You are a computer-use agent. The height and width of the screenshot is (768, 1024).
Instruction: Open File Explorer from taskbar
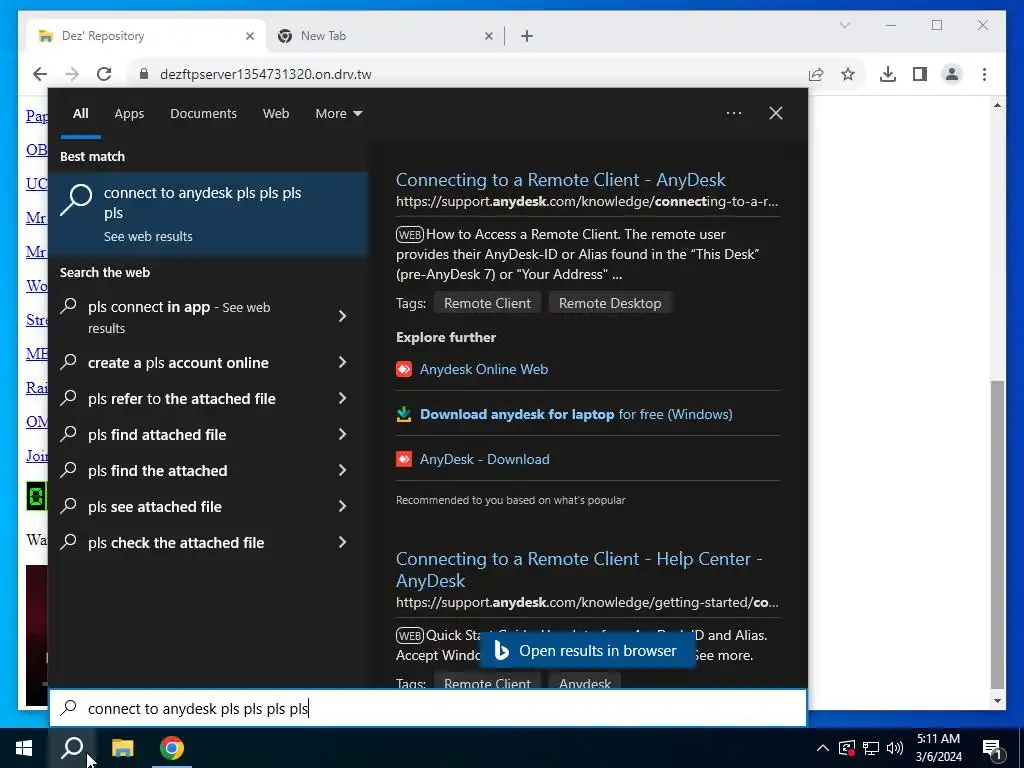[122, 748]
